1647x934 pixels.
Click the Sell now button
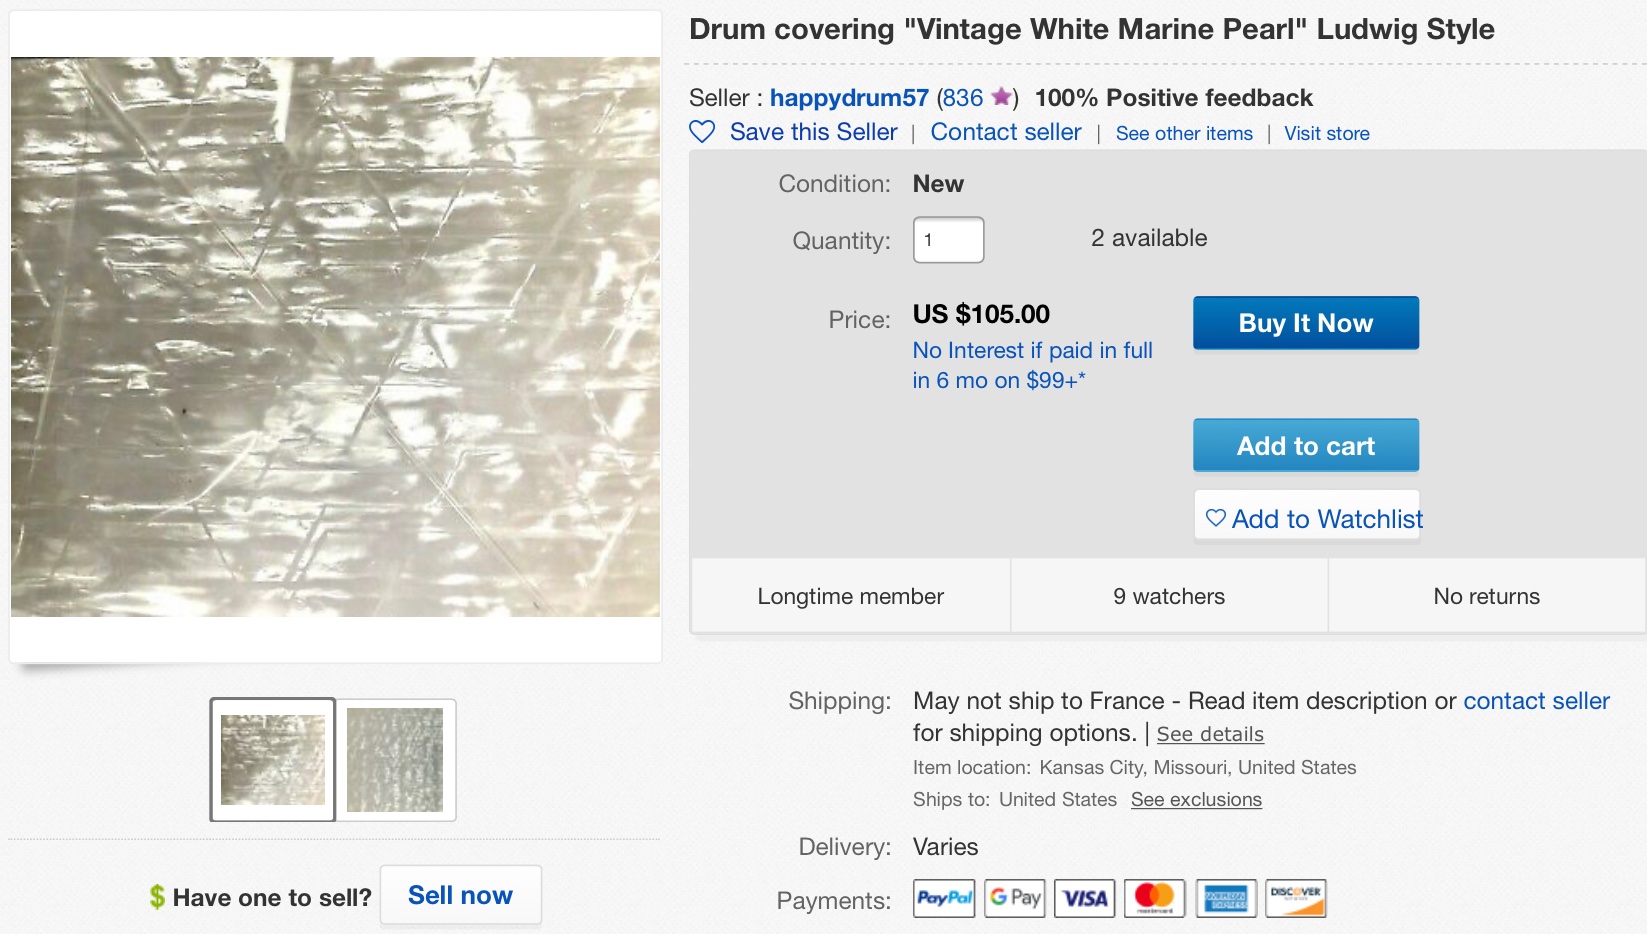pyautogui.click(x=460, y=895)
